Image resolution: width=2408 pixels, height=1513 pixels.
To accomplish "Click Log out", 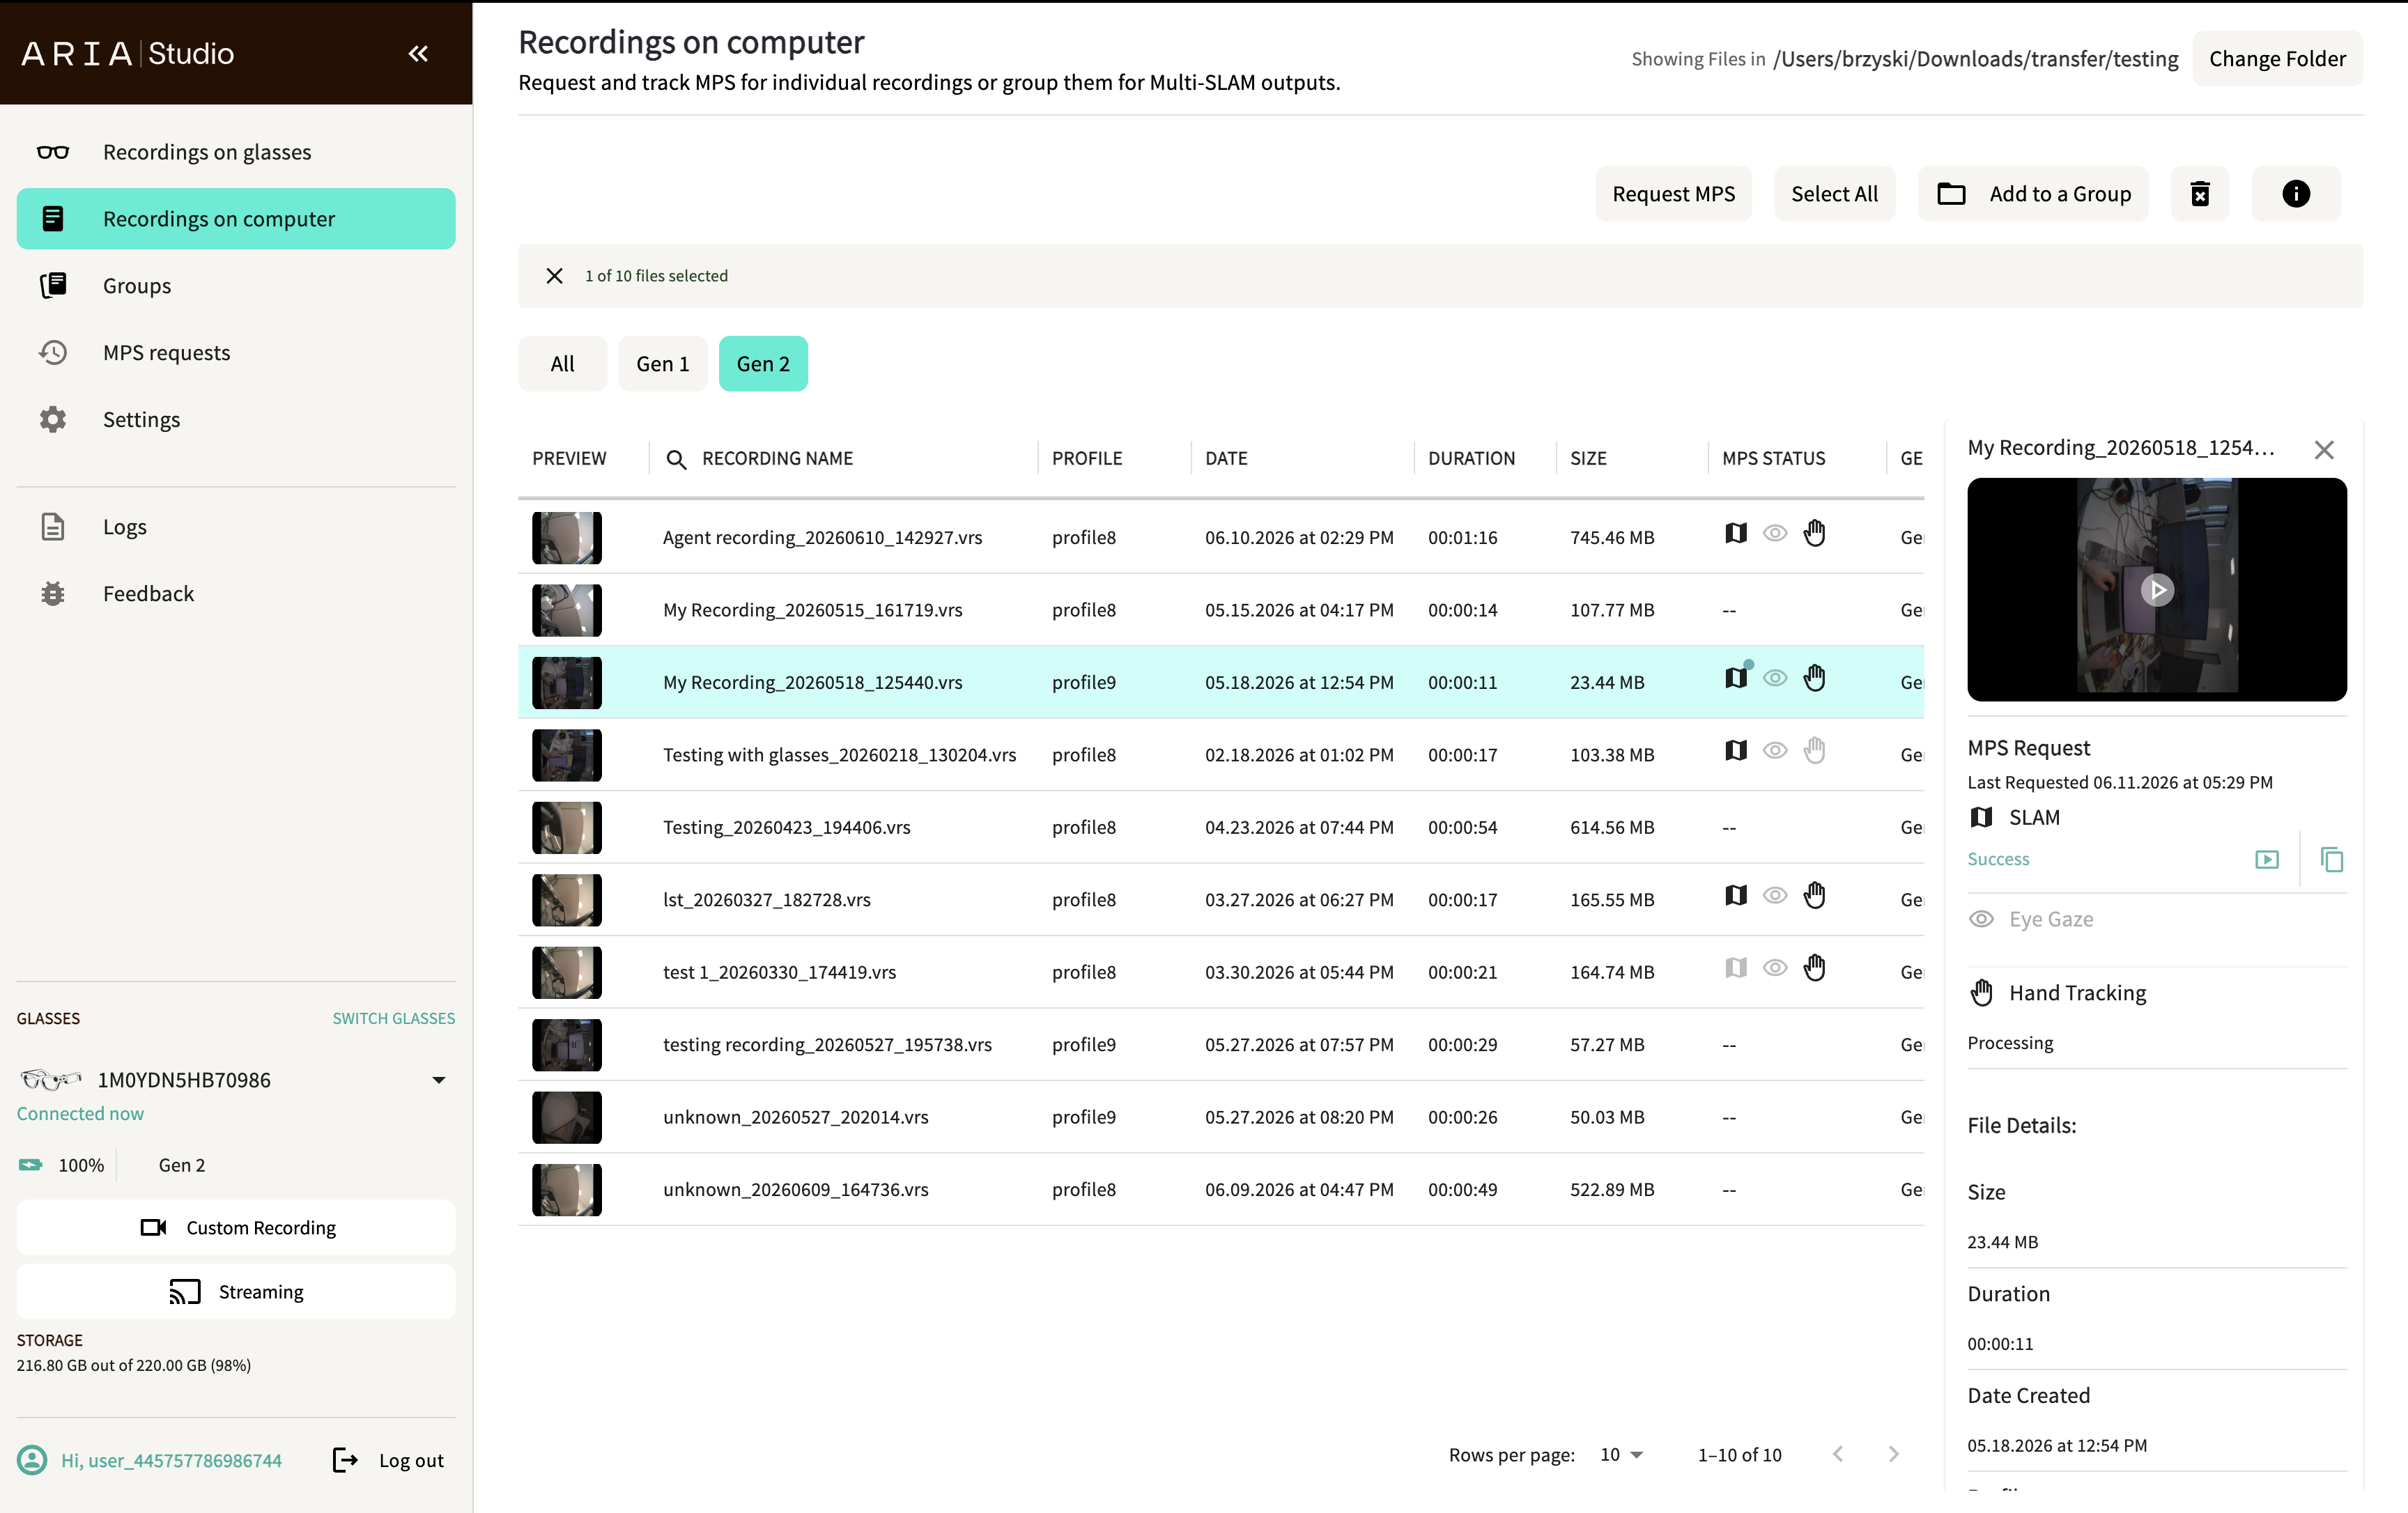I will click(388, 1461).
